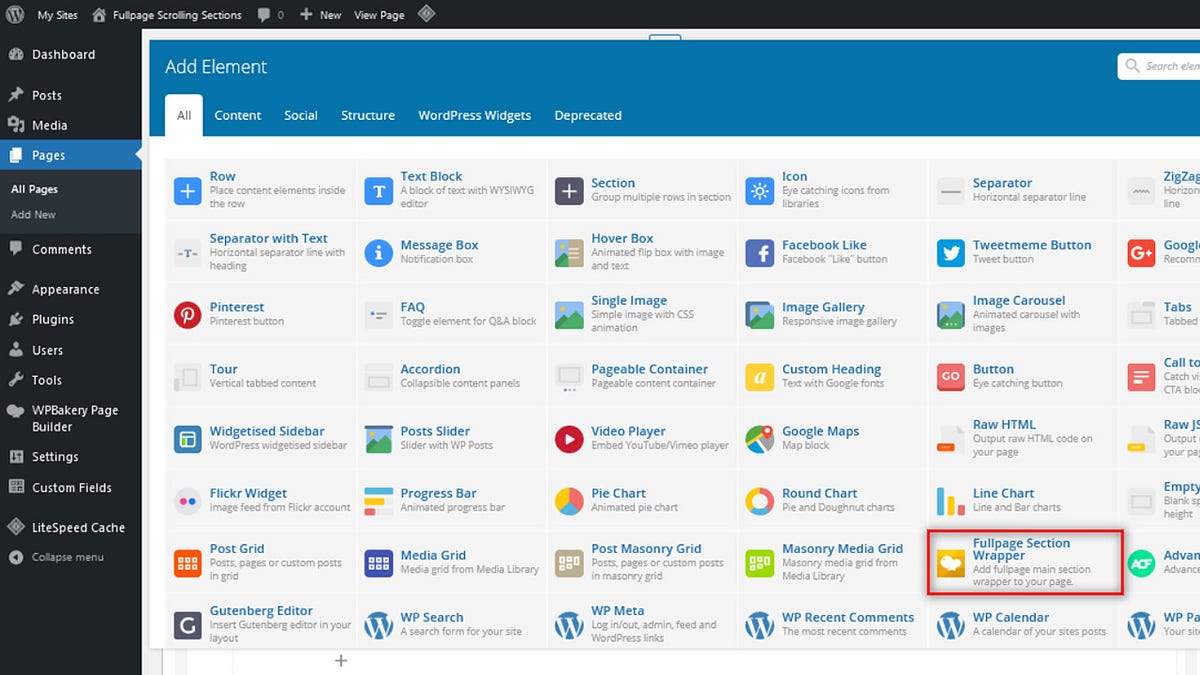The height and width of the screenshot is (675, 1200).
Task: Insert the Row element
Action: [261, 190]
